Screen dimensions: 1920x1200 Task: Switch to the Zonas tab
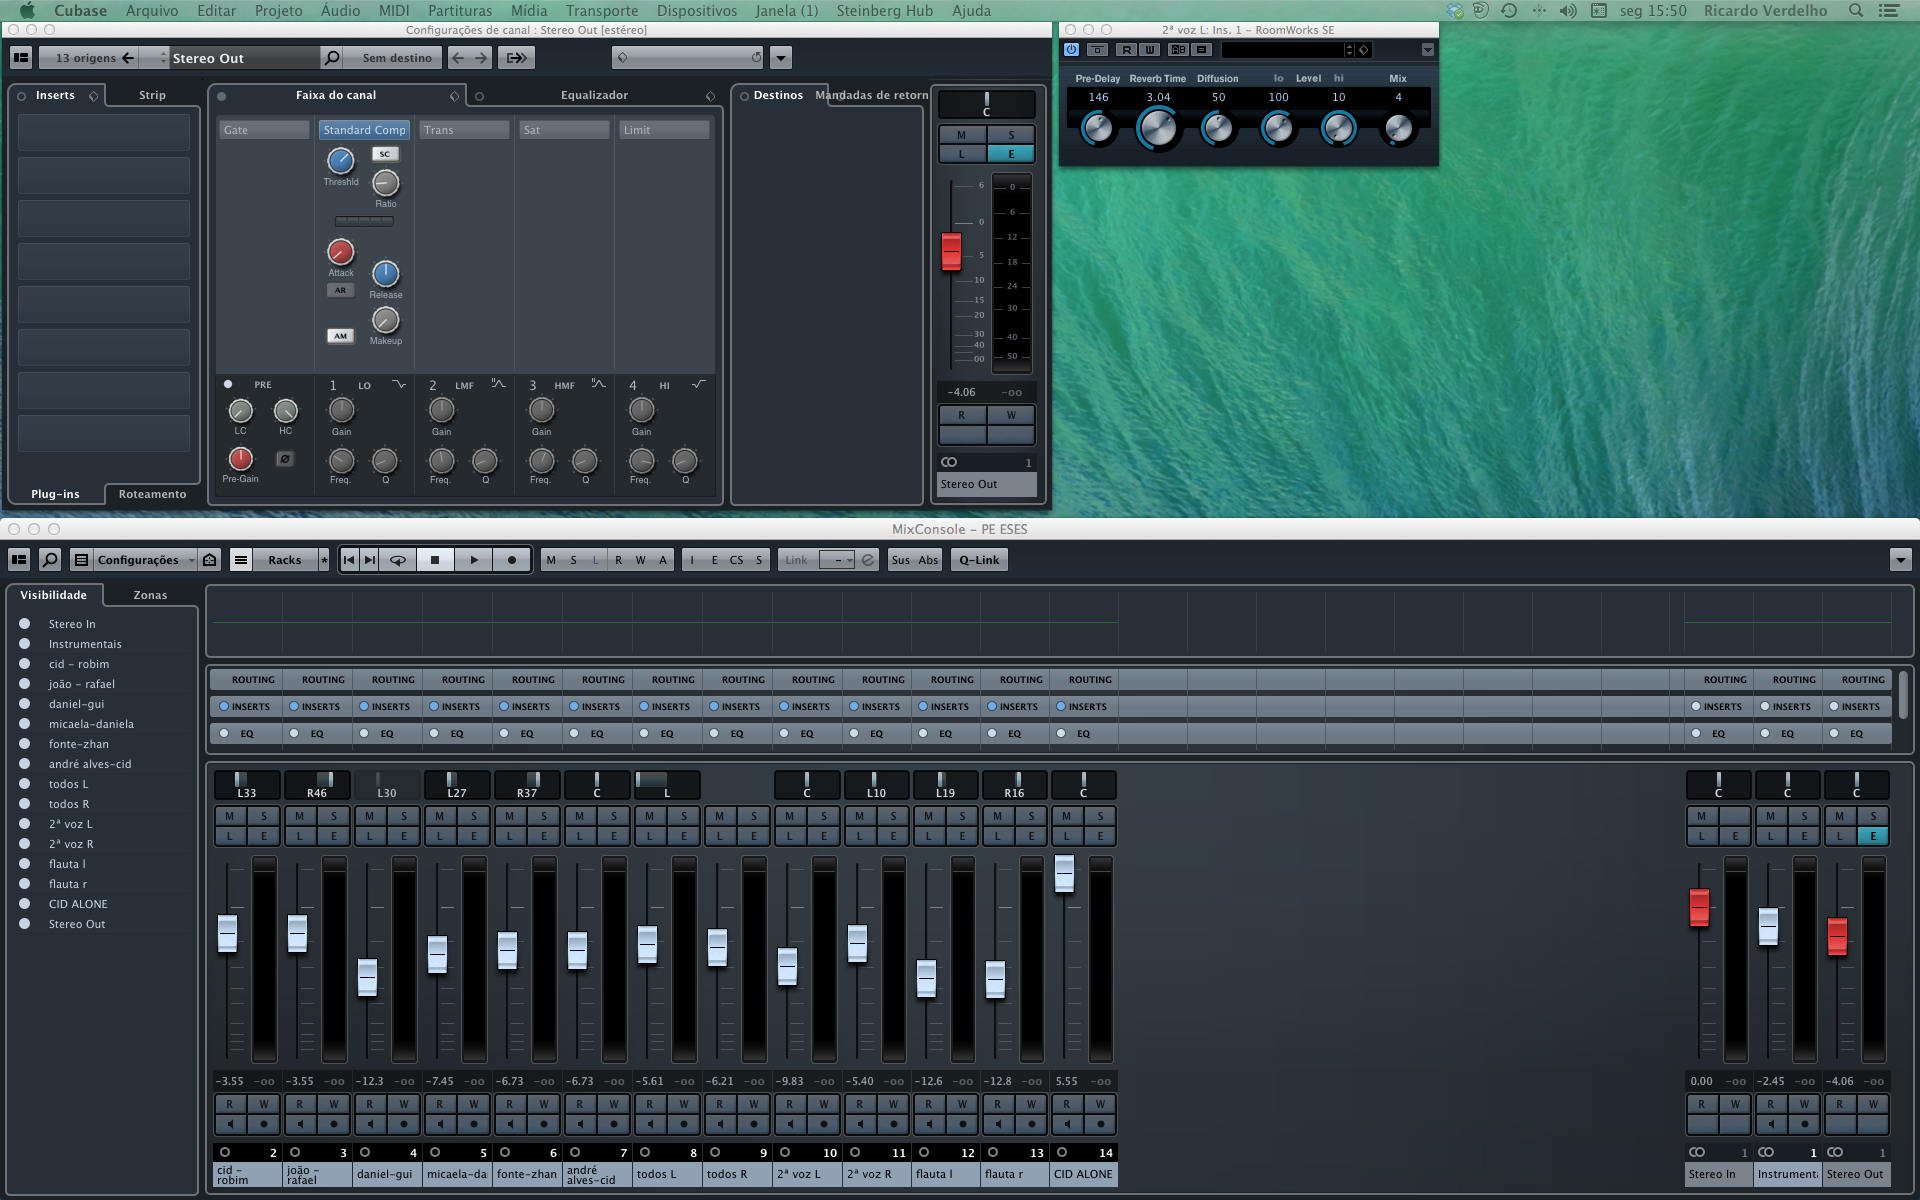tap(150, 595)
